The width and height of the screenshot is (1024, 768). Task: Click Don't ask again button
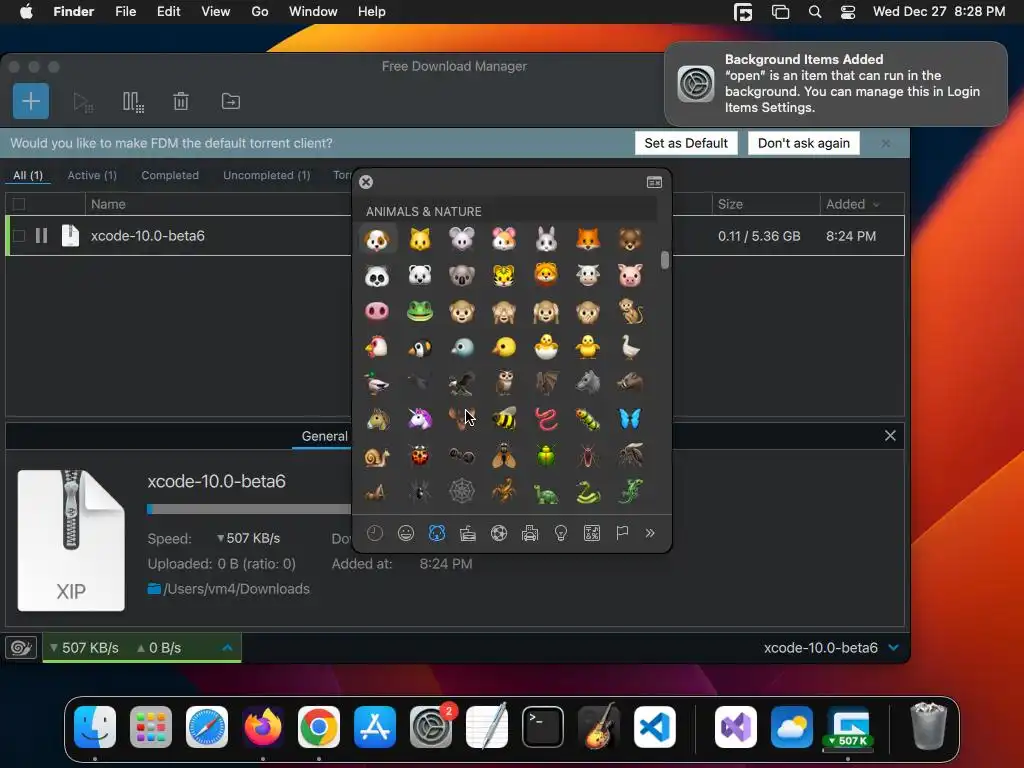point(804,143)
